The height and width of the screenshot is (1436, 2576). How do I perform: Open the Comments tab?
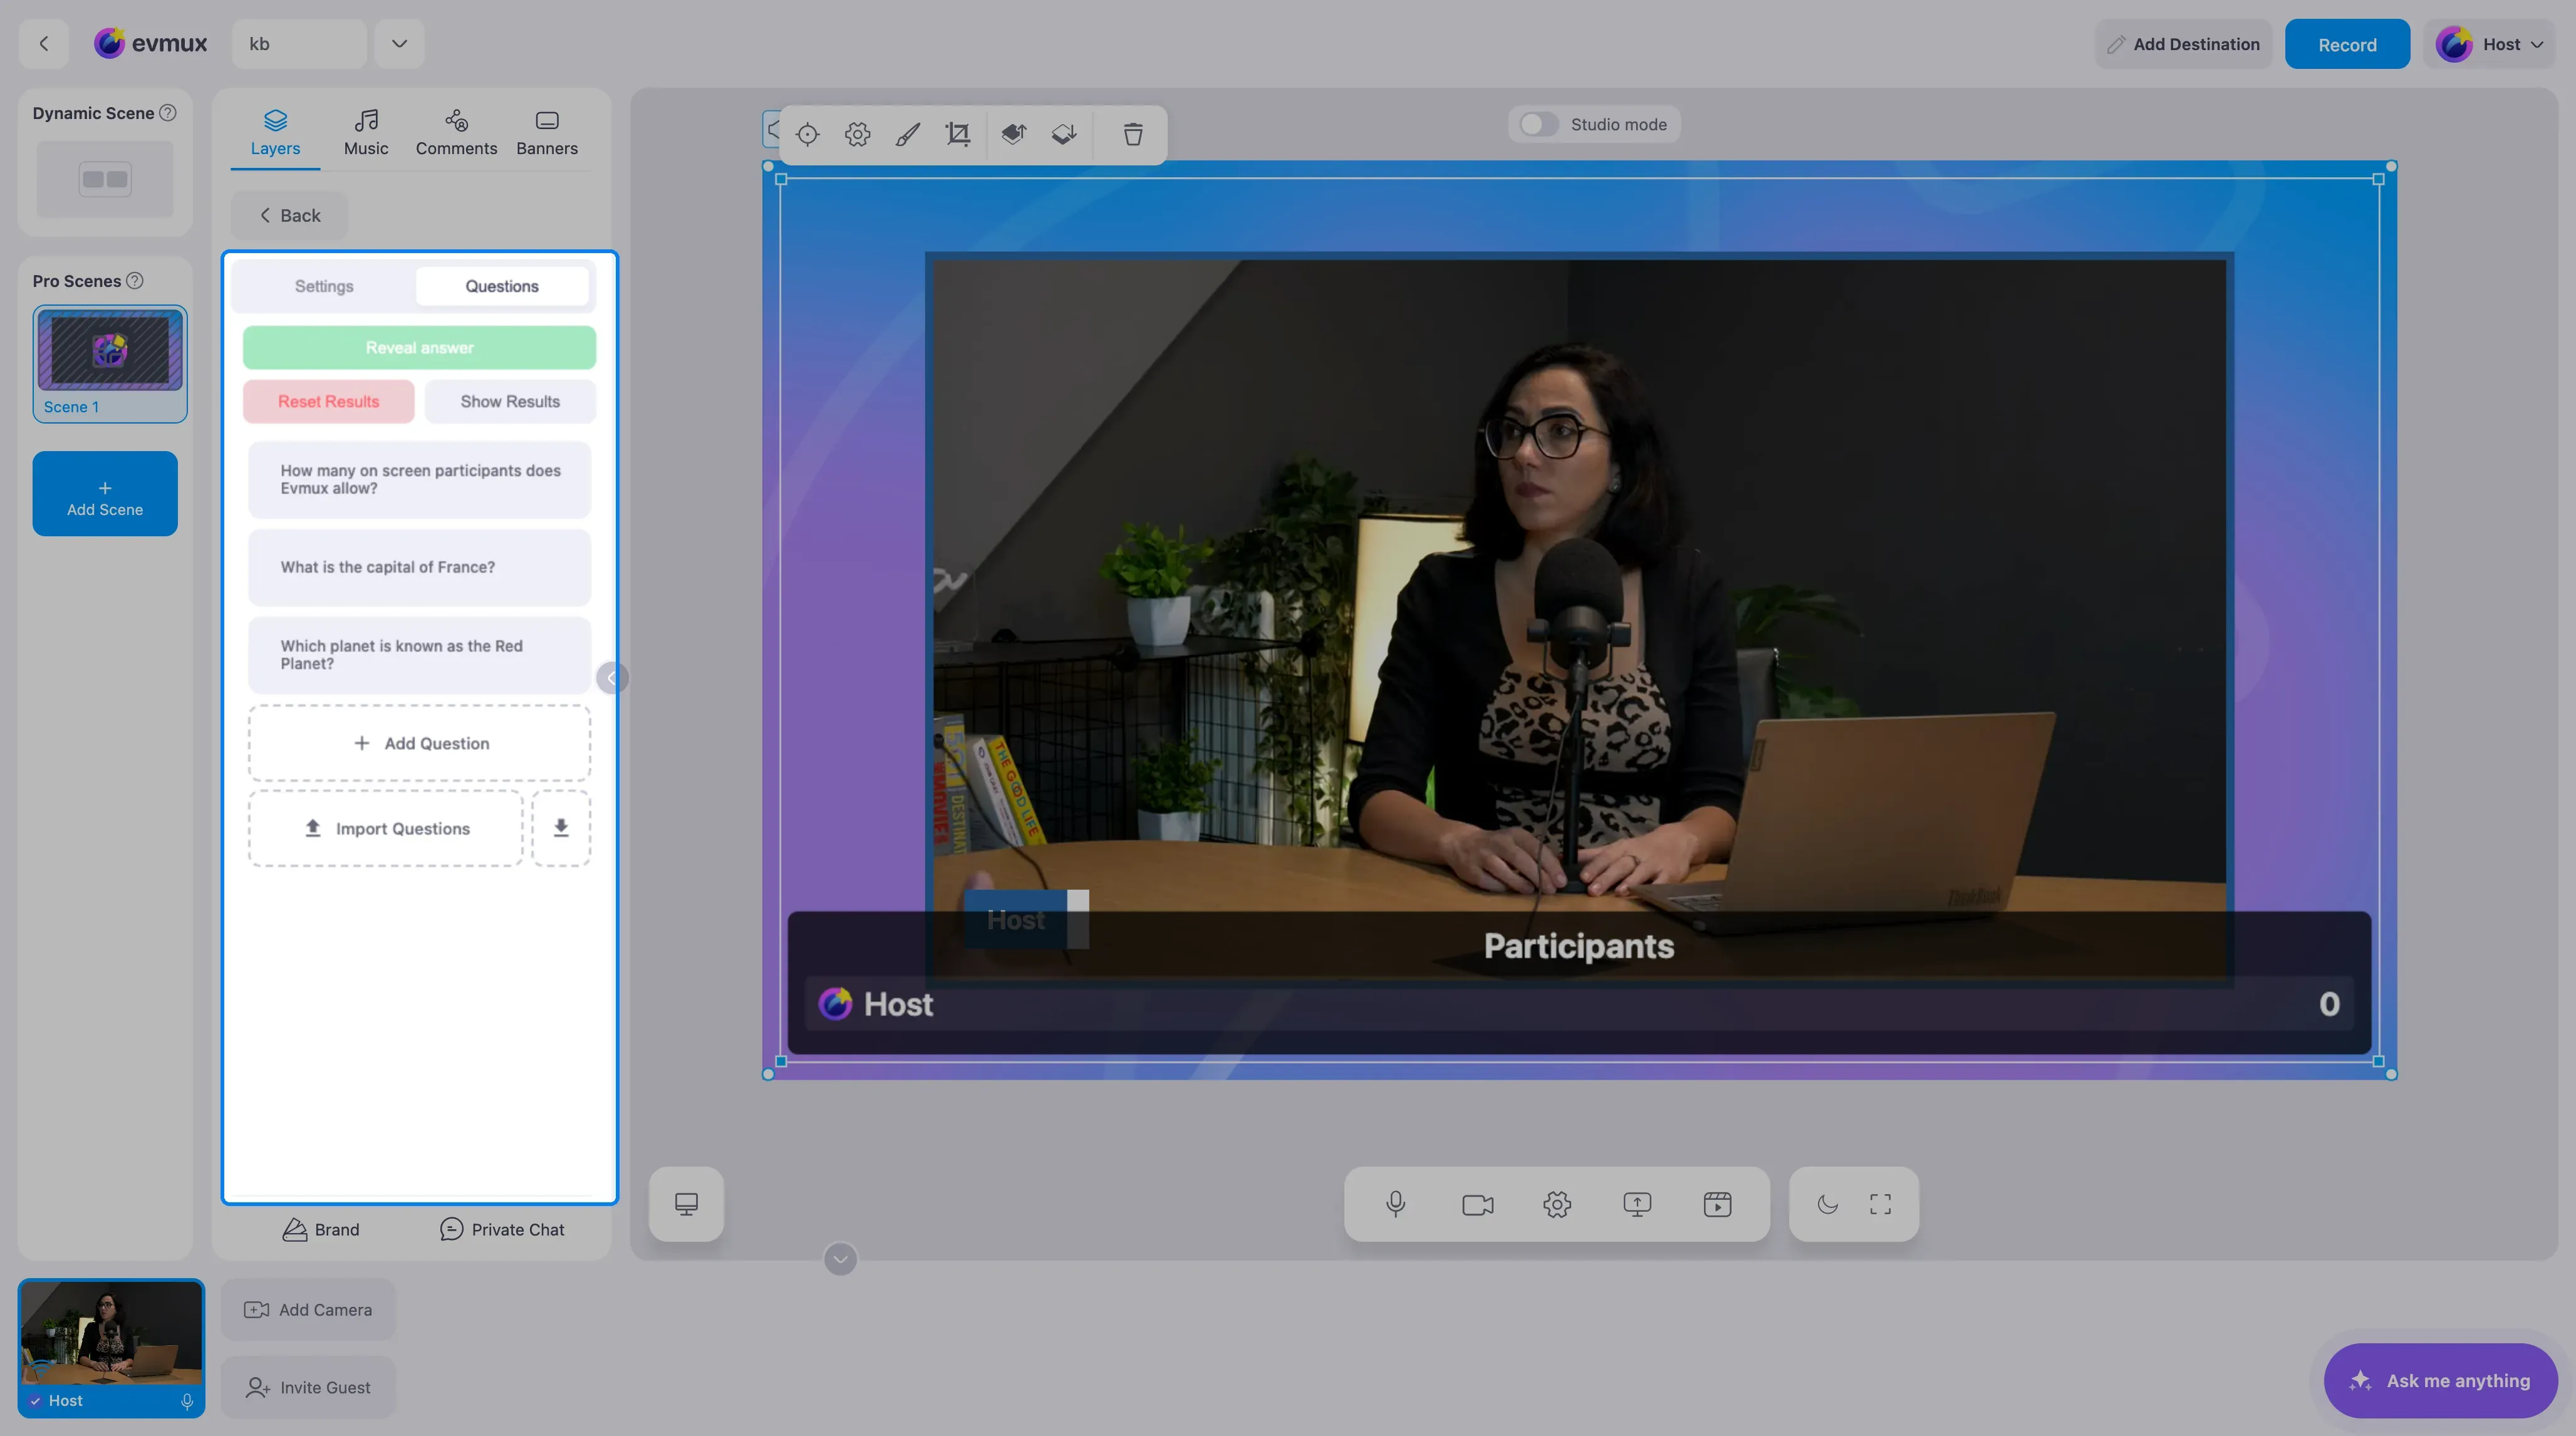(x=456, y=133)
